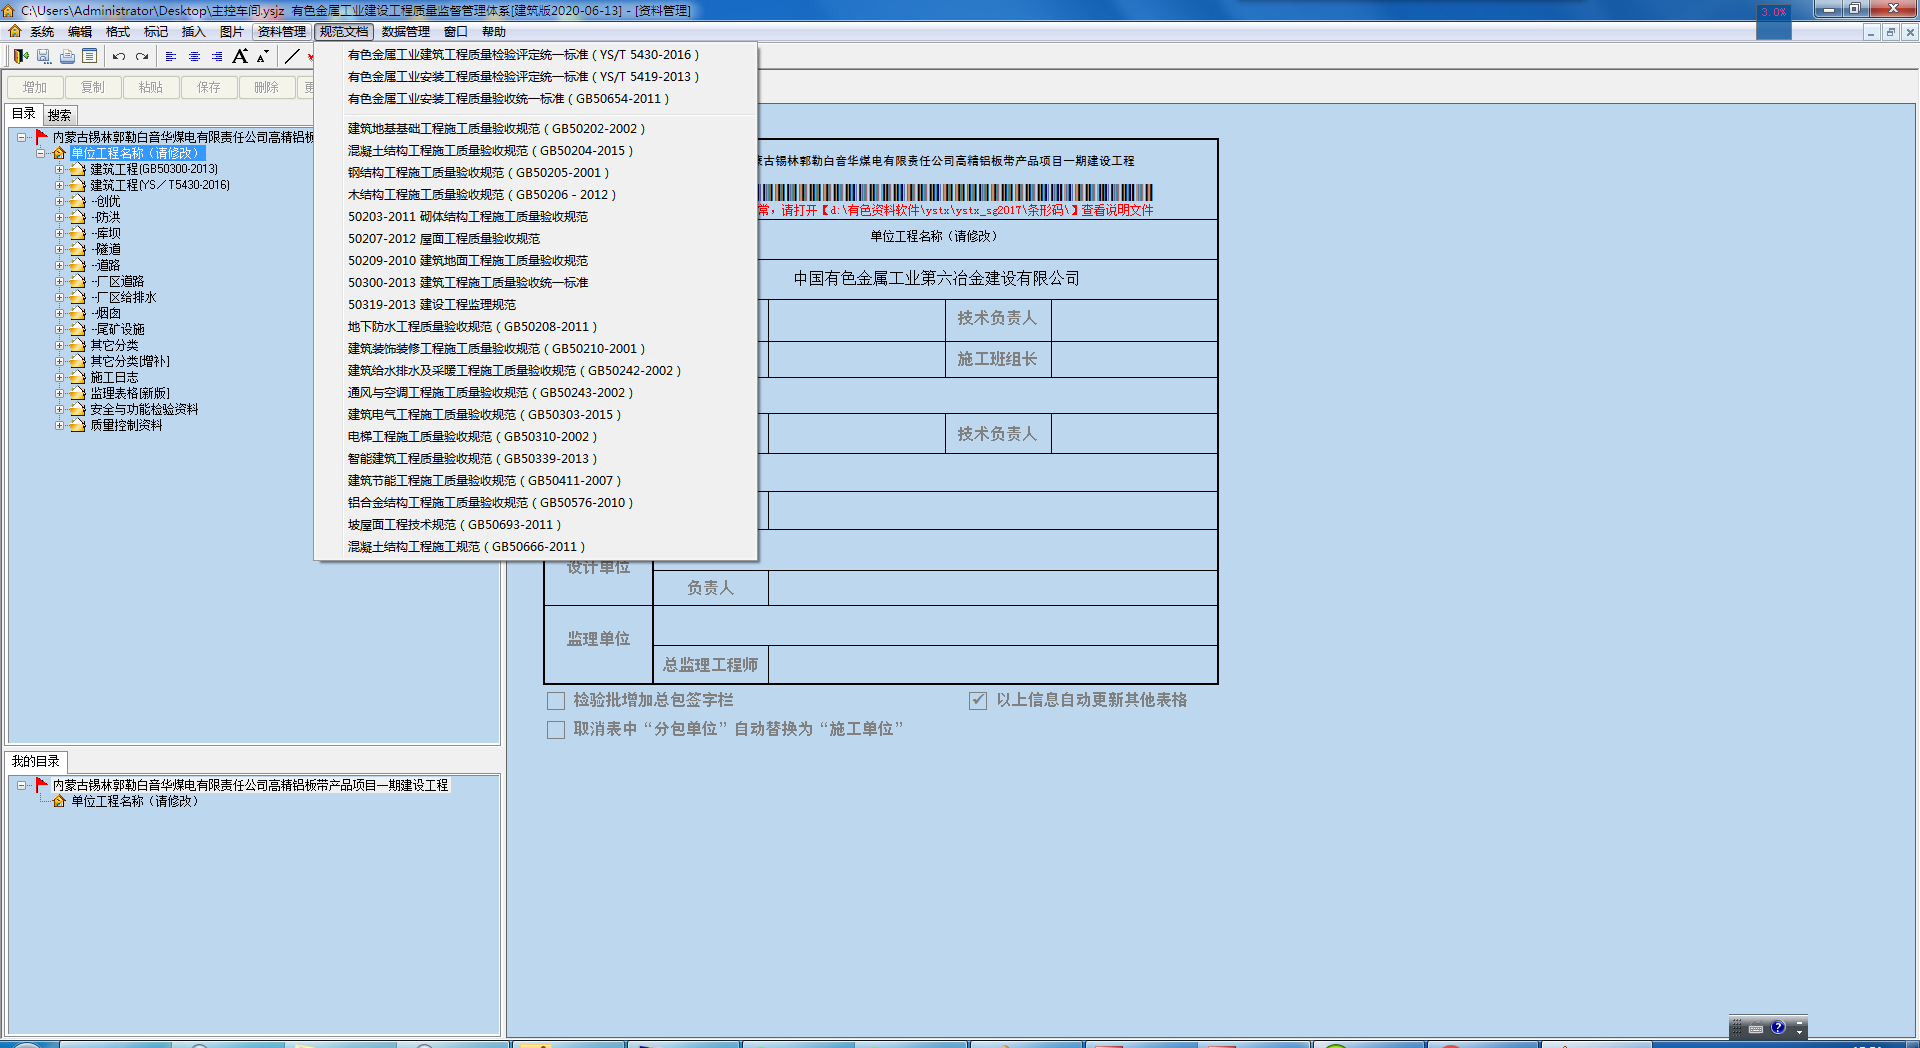The height and width of the screenshot is (1048, 1920).
Task: Open the 数据管理 menu
Action: (405, 32)
